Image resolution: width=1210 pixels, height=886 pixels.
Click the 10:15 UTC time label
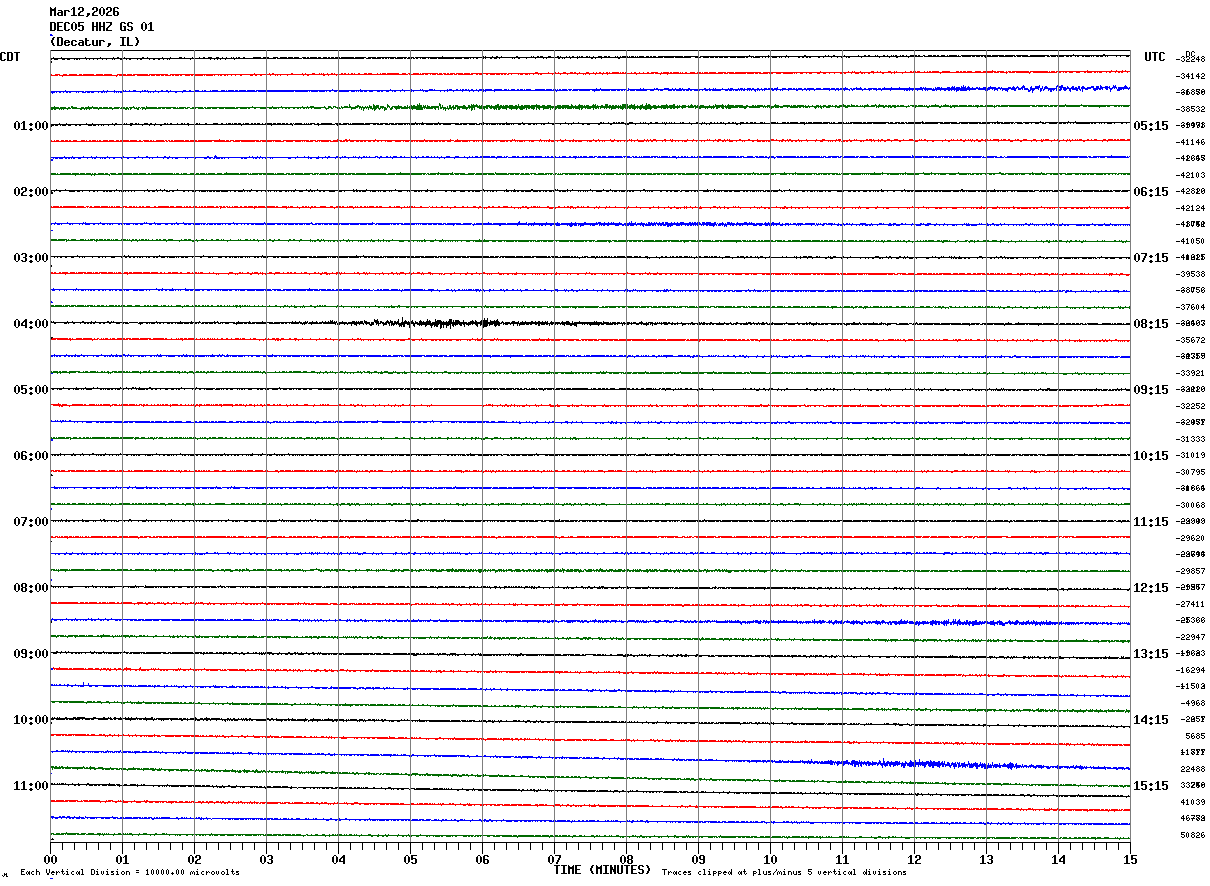pos(1151,456)
